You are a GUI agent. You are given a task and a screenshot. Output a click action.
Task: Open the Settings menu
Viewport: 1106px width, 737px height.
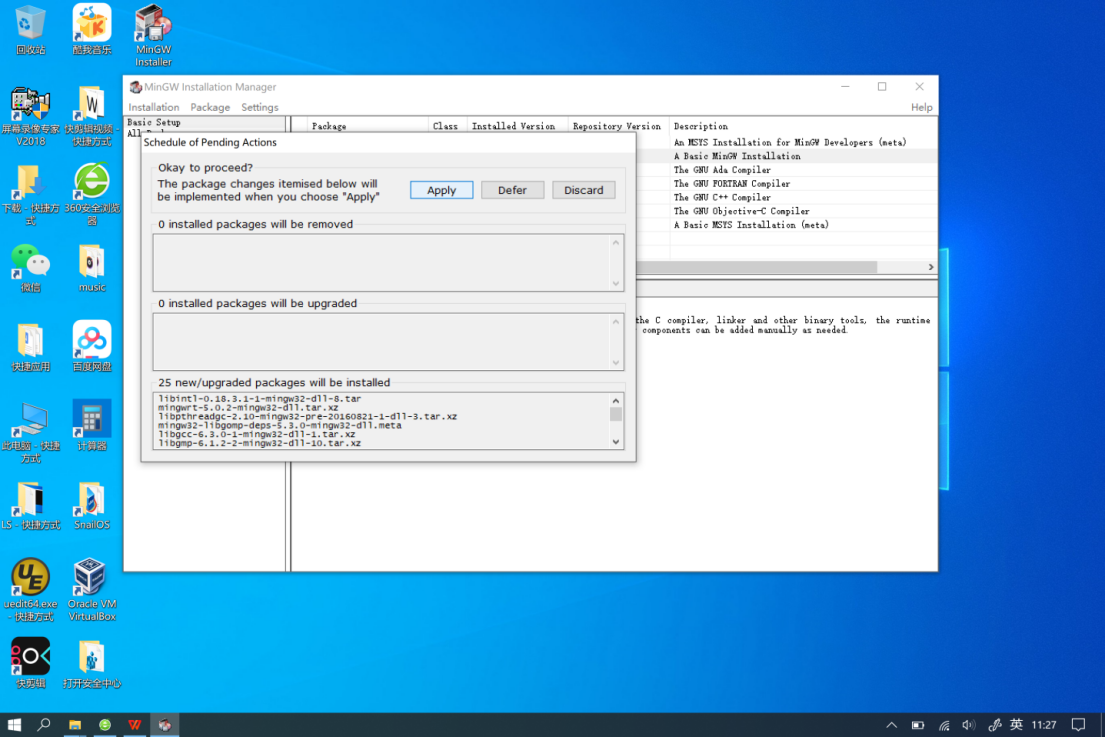click(260, 107)
